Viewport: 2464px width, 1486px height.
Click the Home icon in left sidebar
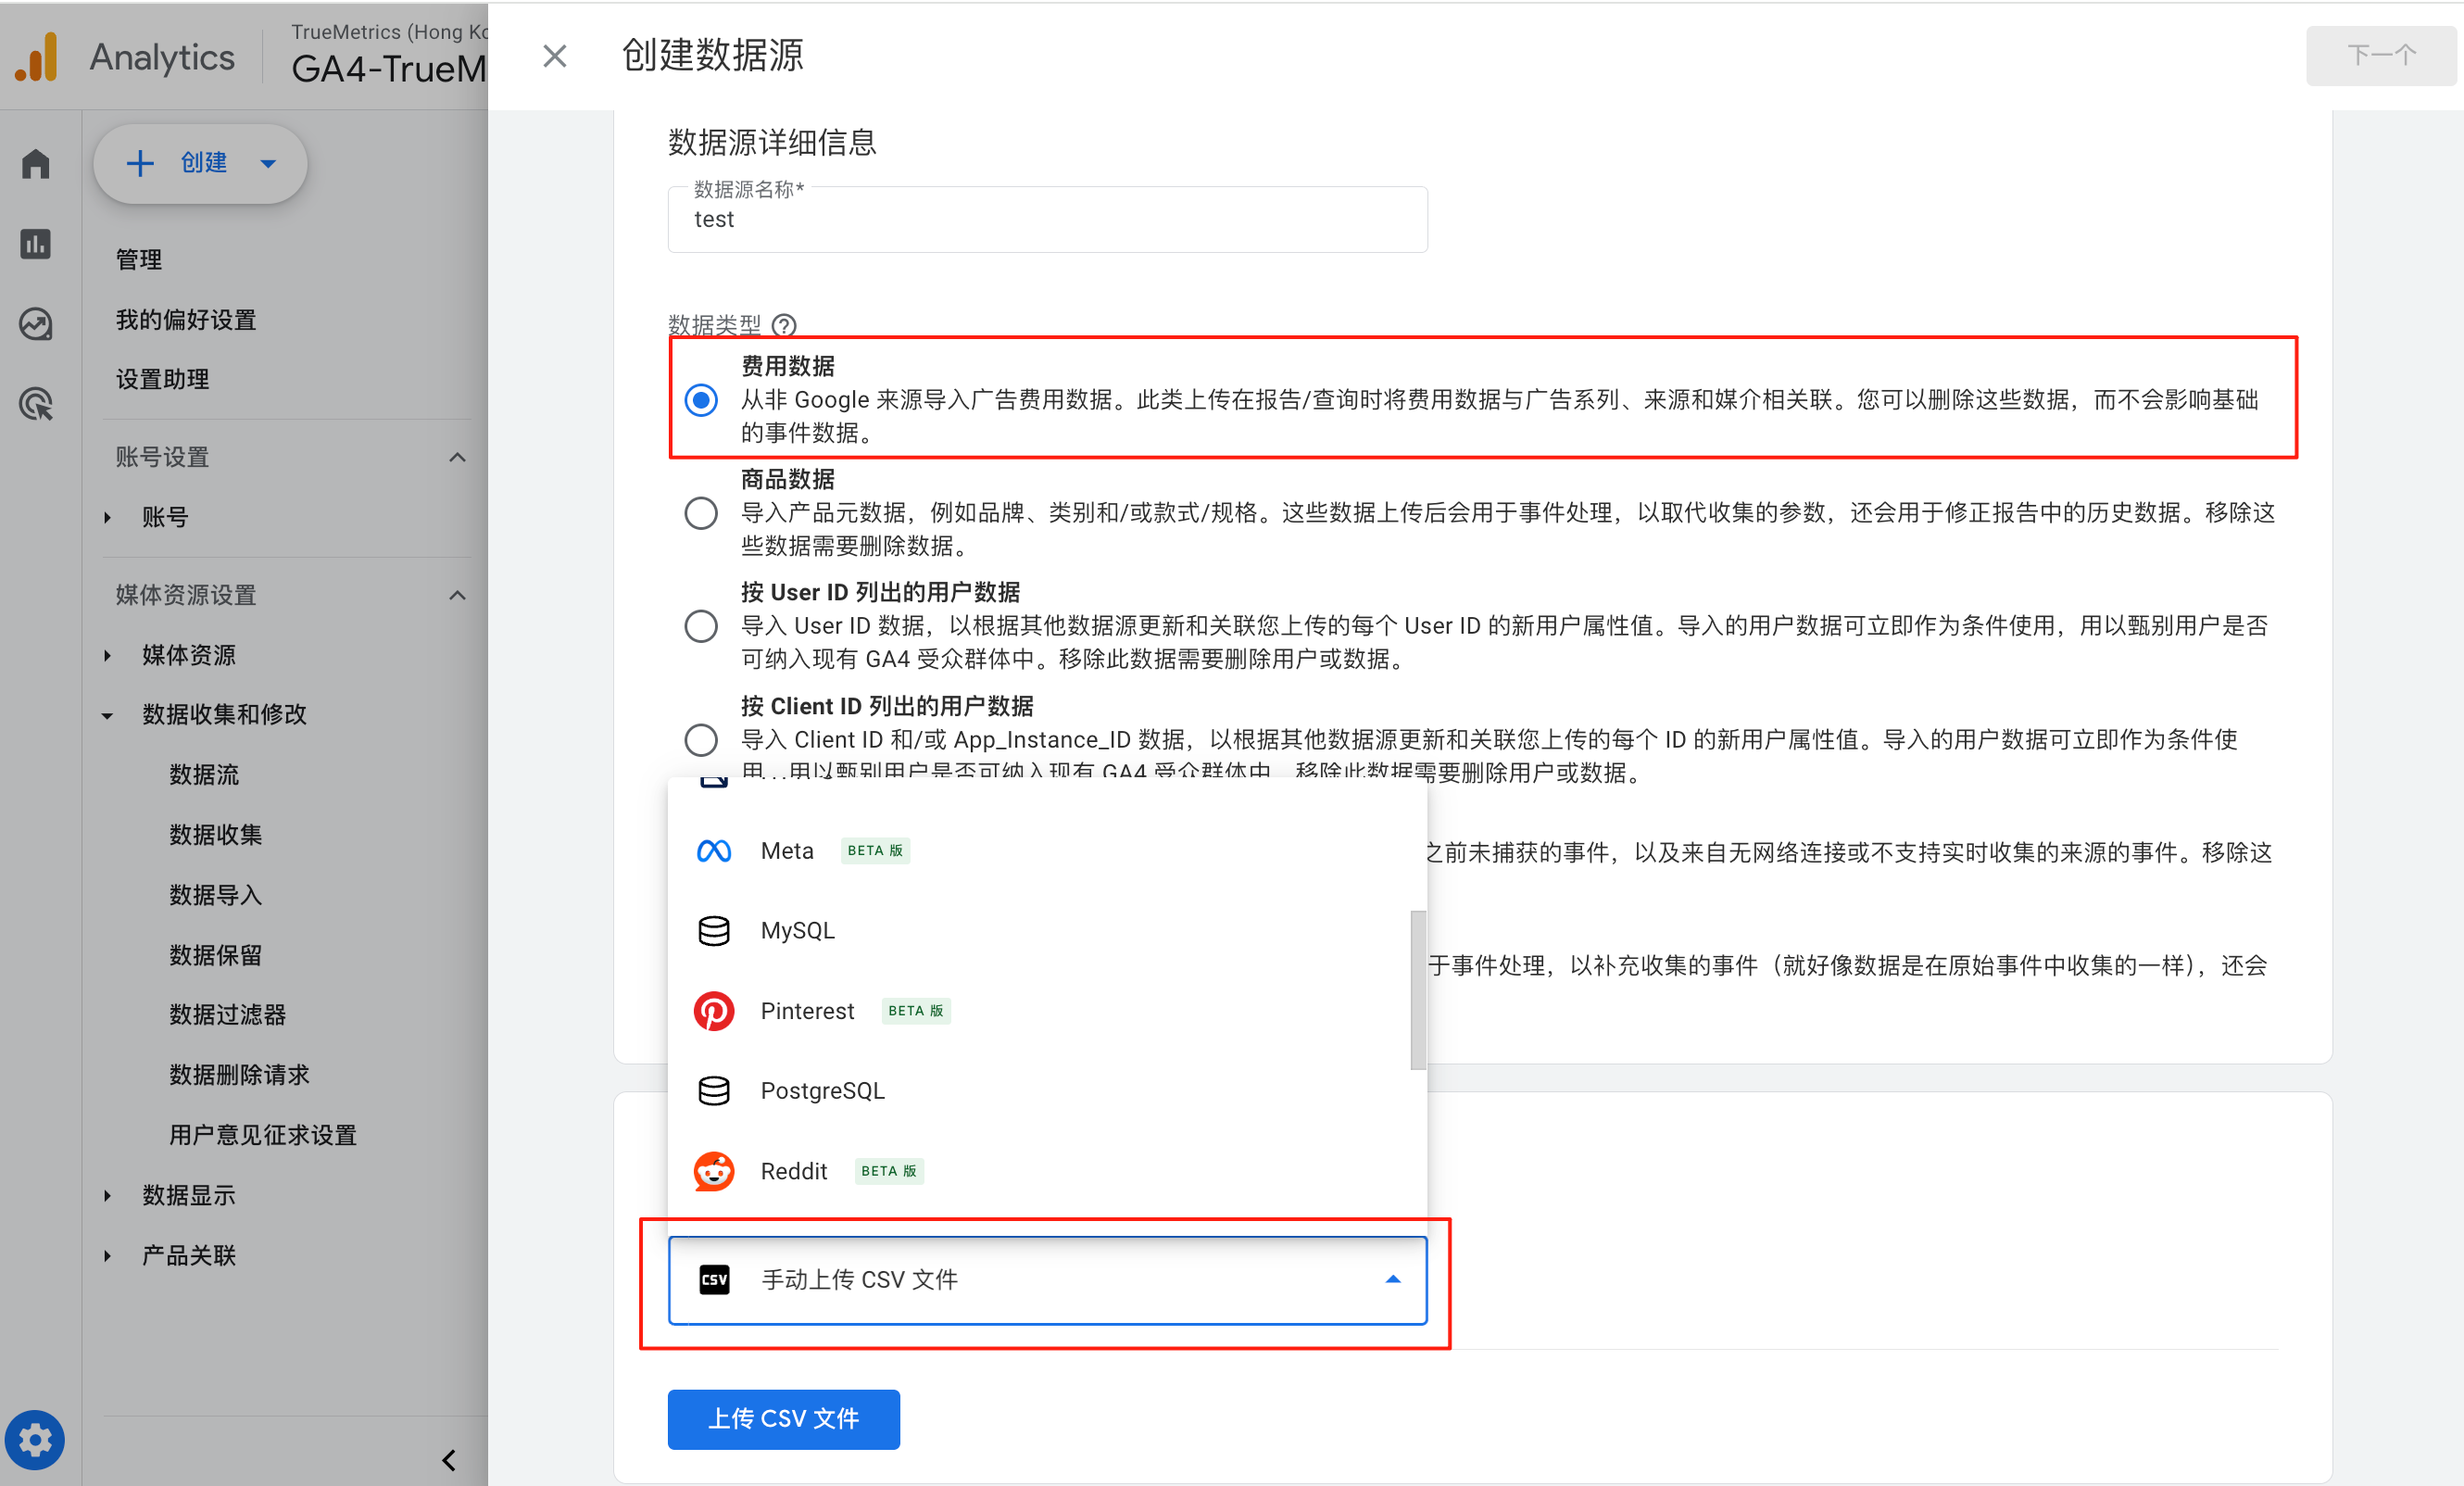tap(36, 163)
